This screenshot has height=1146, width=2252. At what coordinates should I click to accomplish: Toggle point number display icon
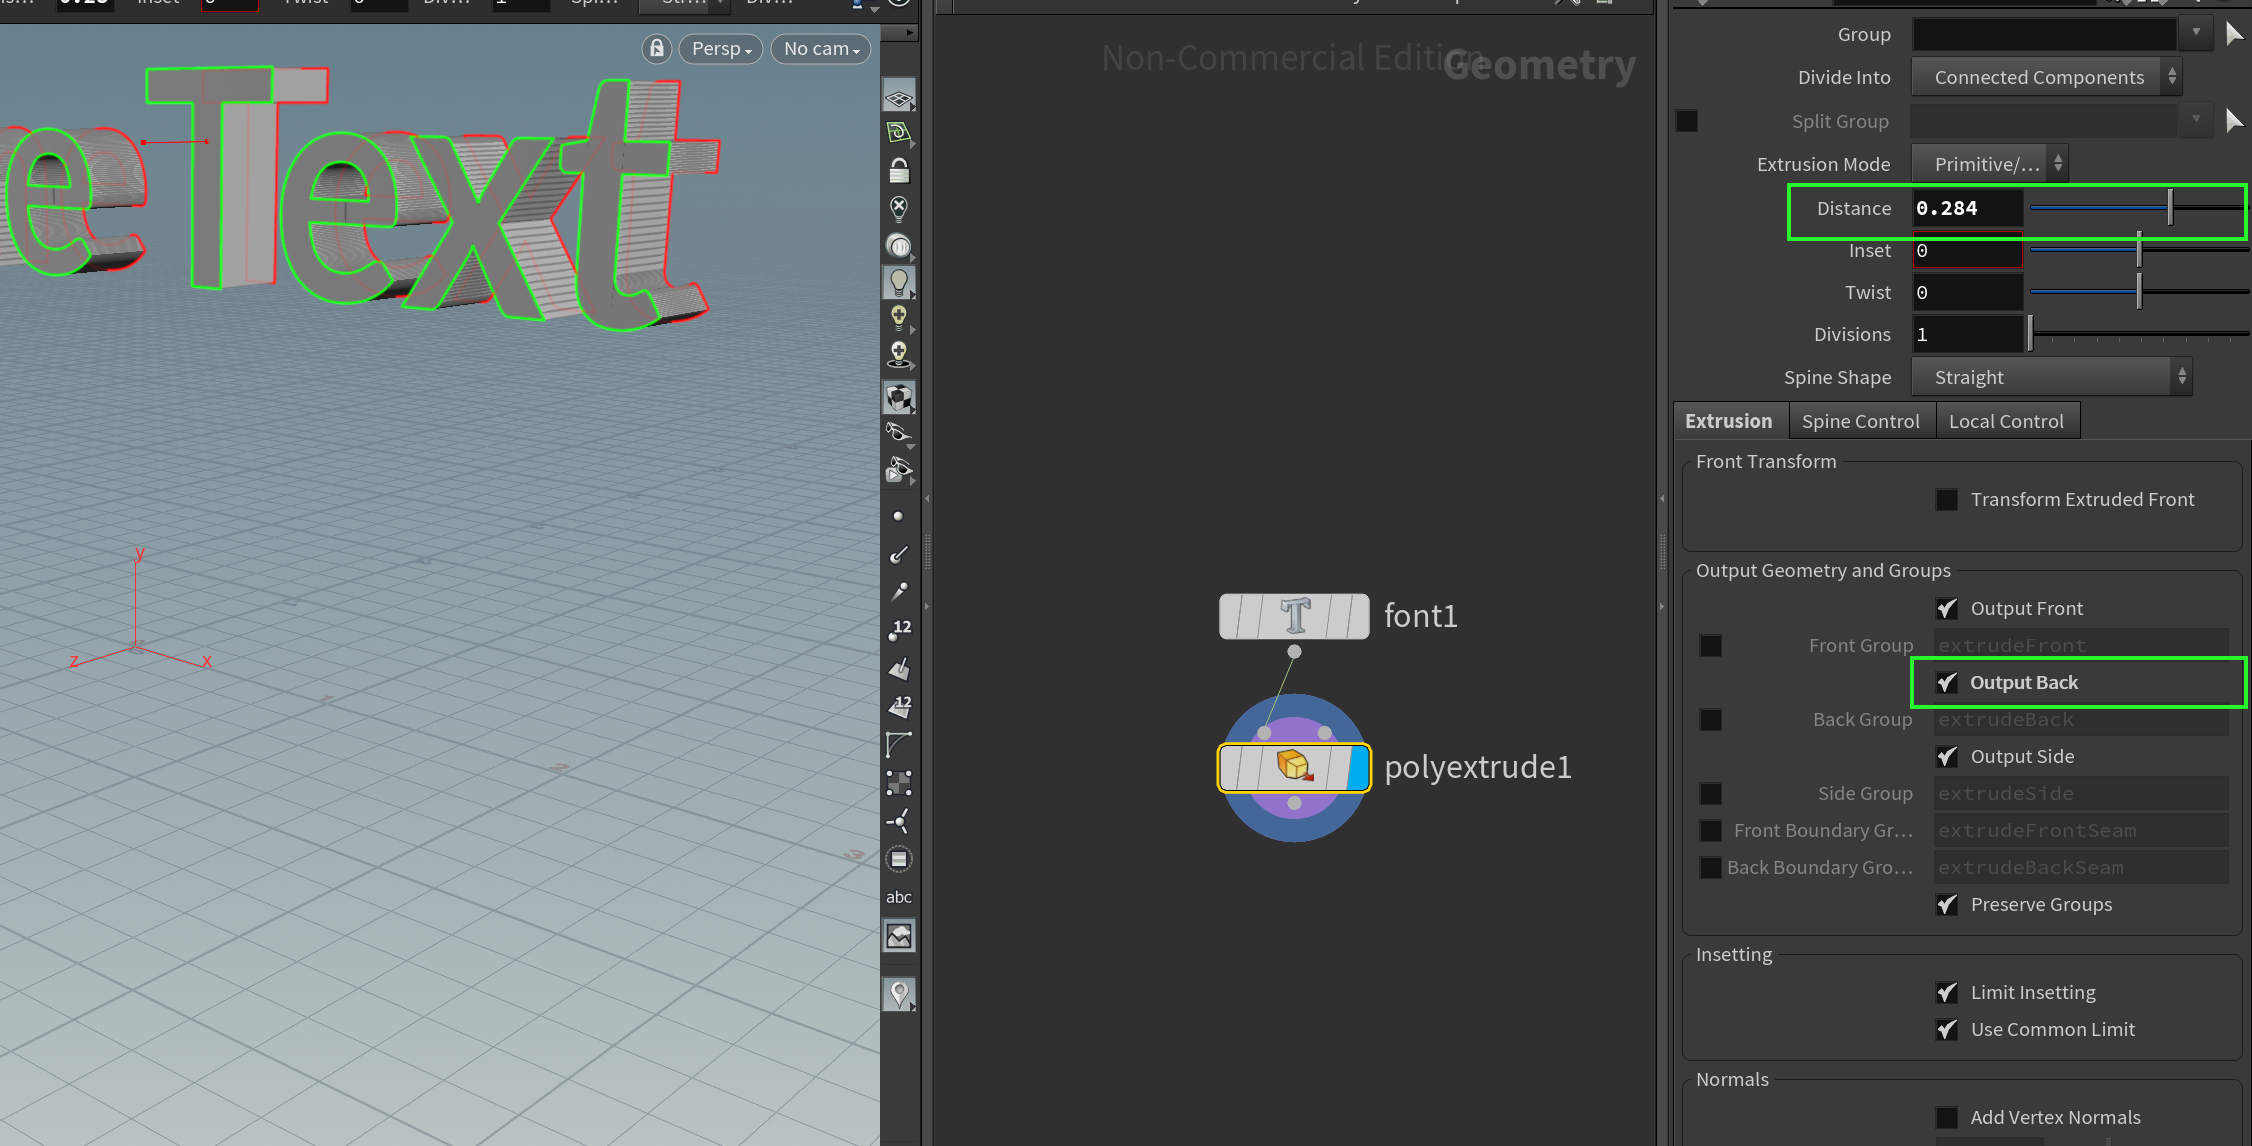click(x=898, y=629)
